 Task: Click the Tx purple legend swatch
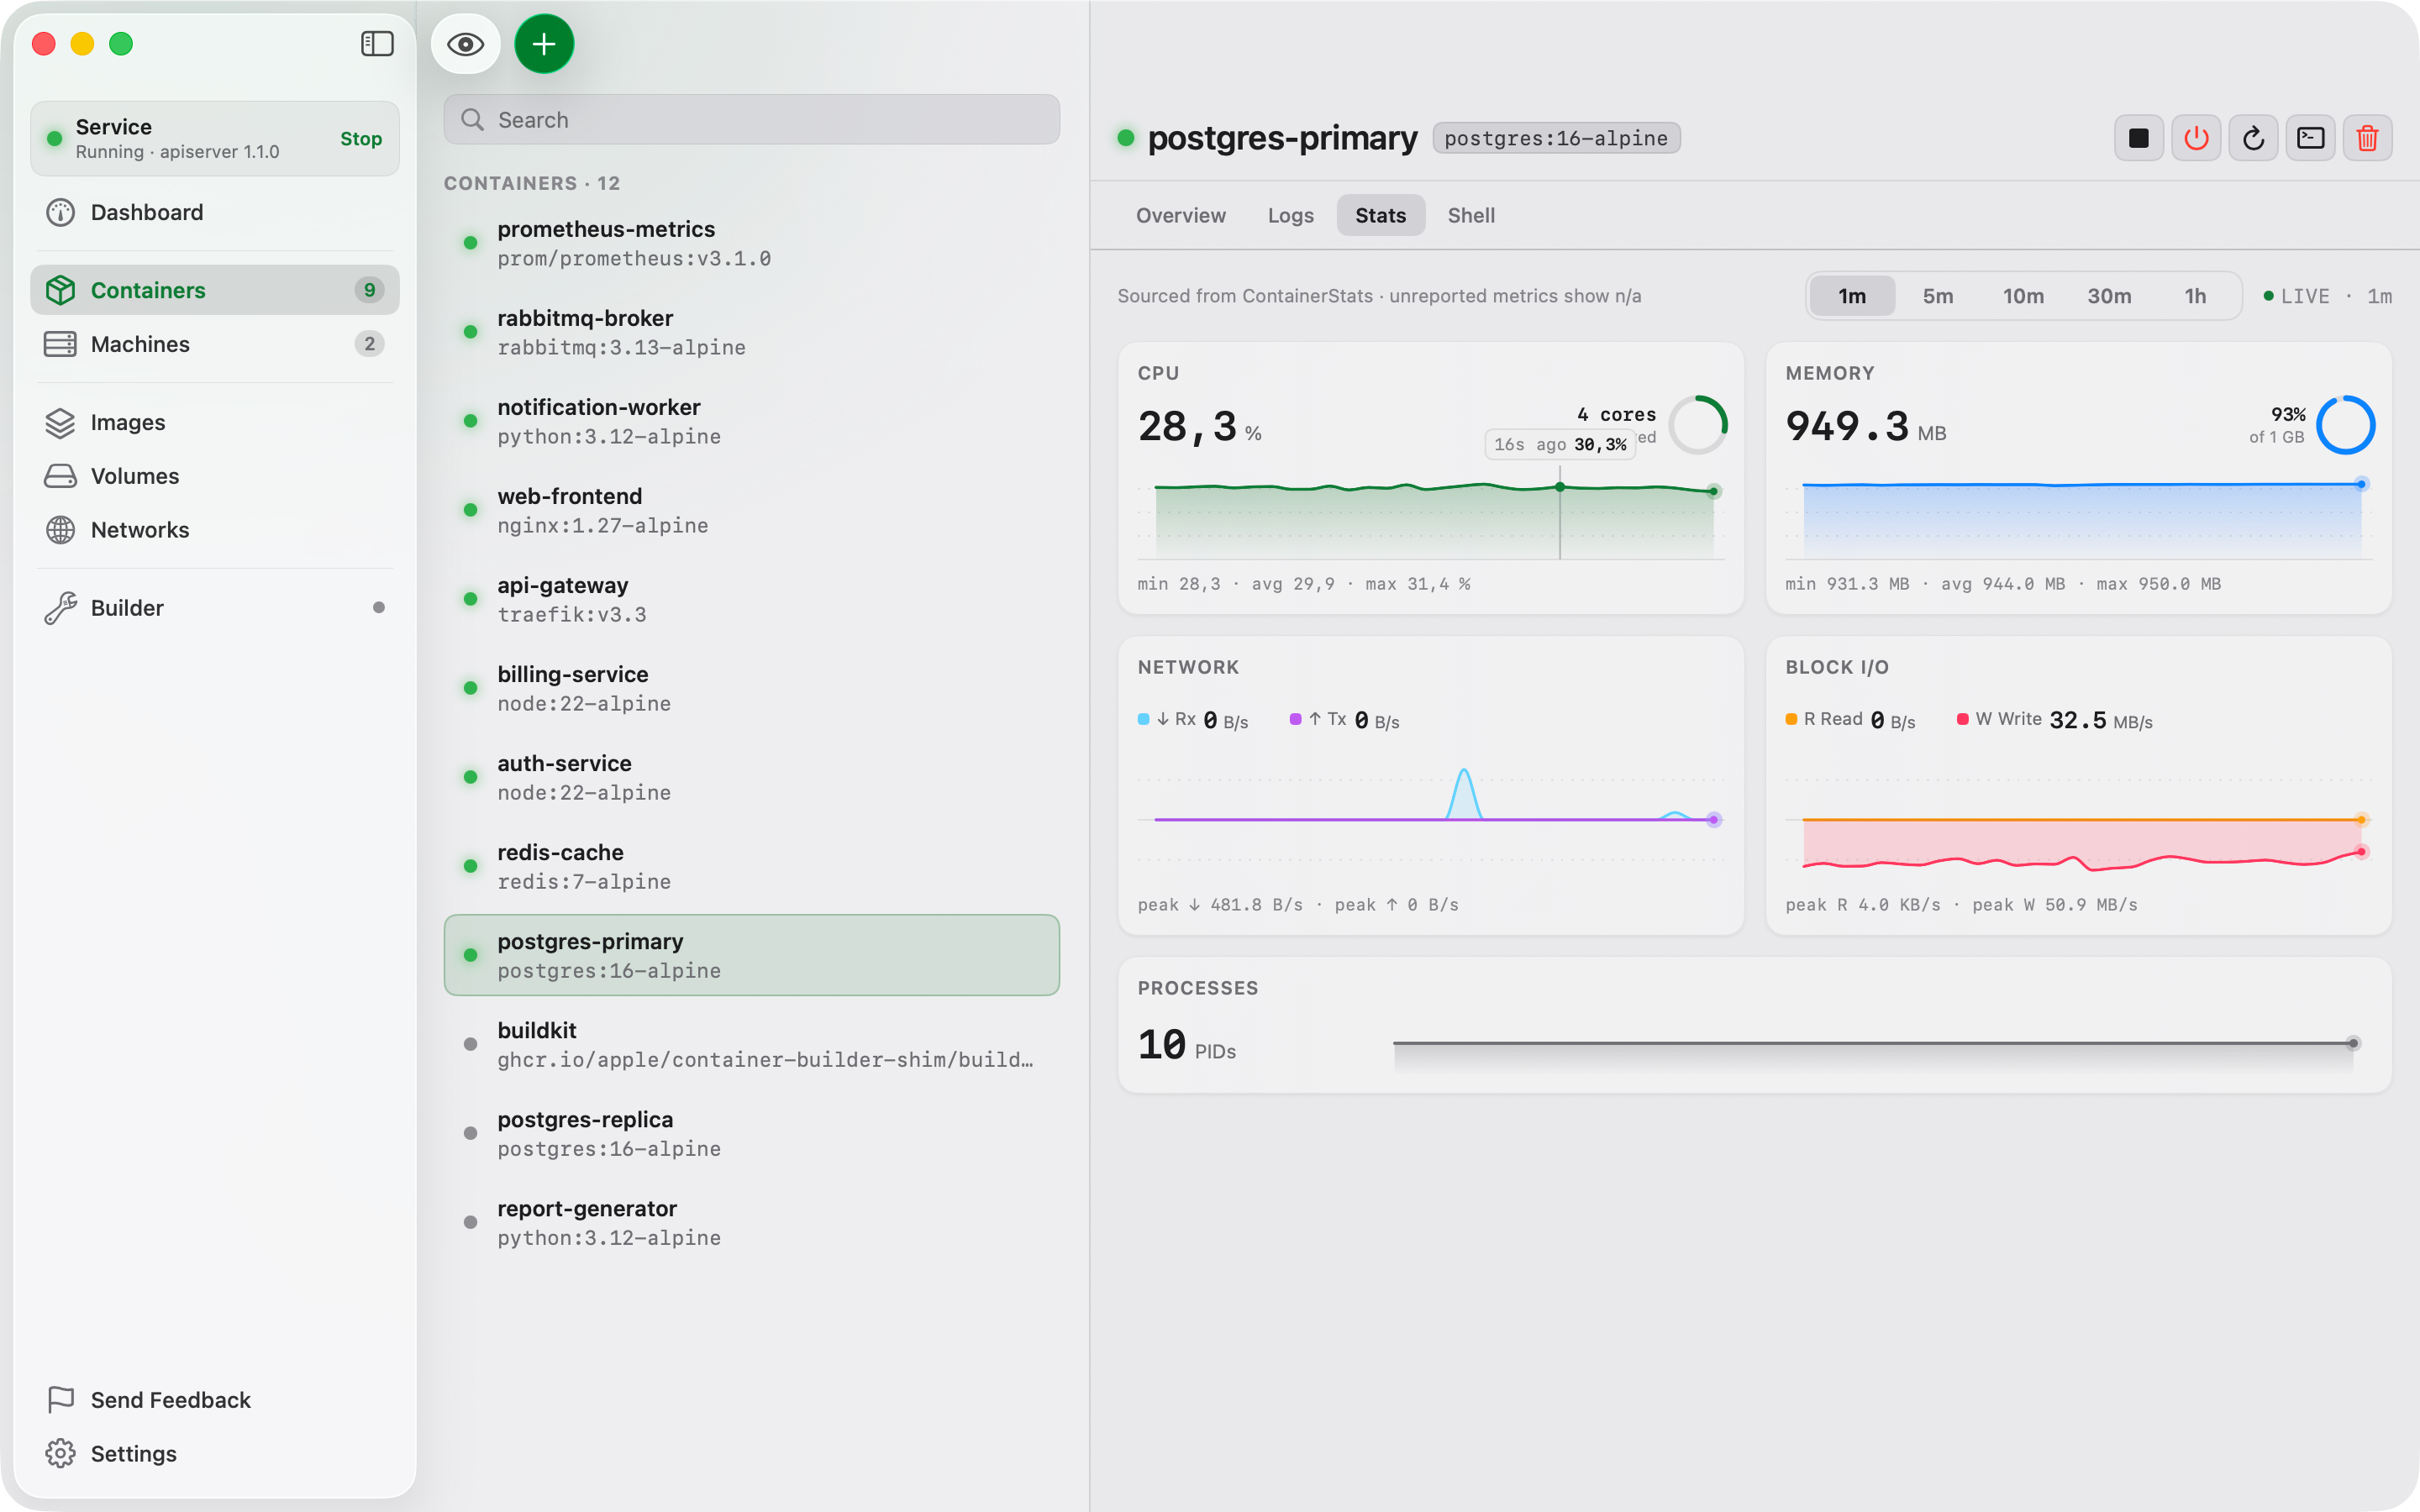tap(1295, 719)
